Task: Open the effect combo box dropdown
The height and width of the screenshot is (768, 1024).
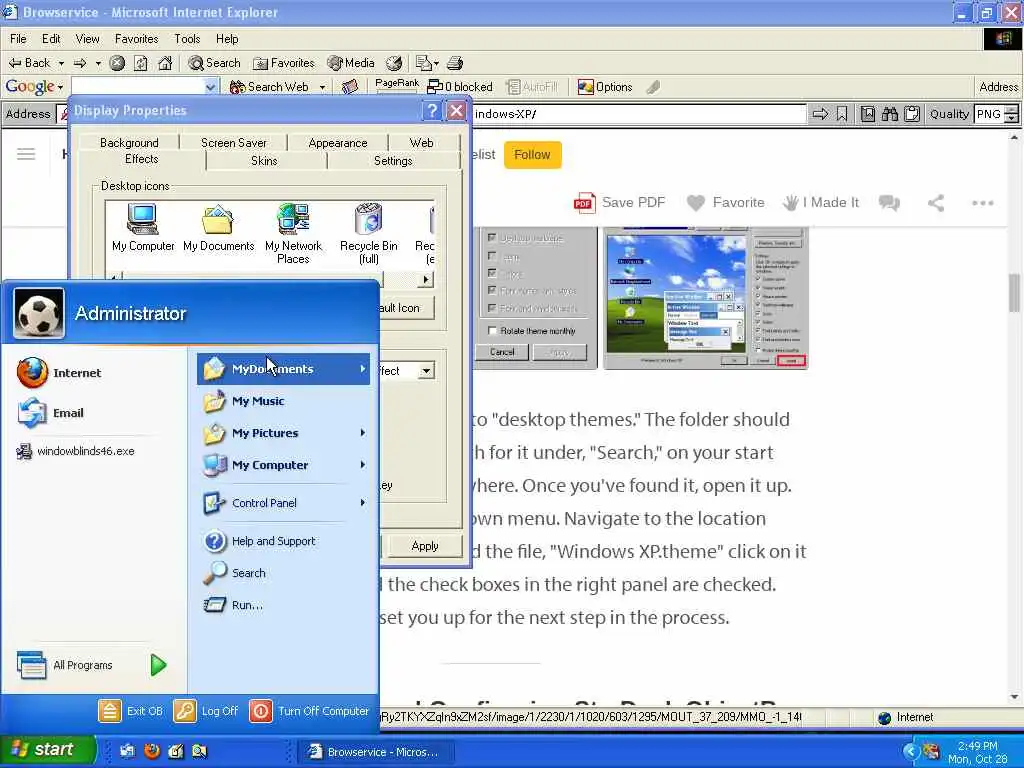Action: pos(426,371)
